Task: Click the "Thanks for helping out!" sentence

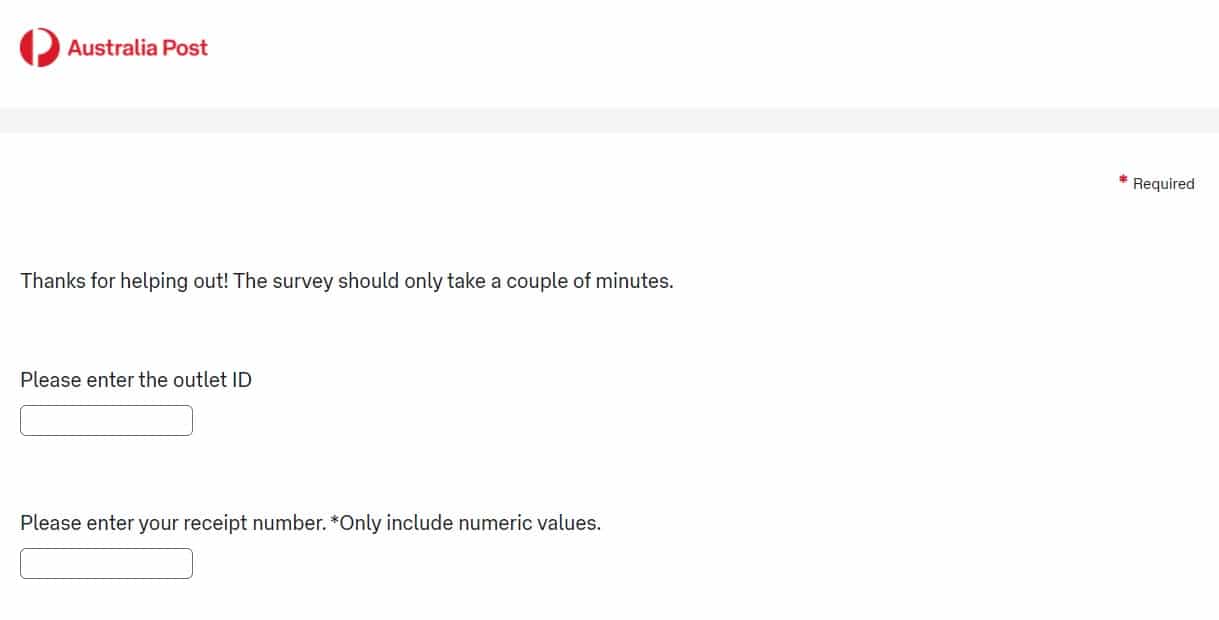Action: (x=124, y=281)
